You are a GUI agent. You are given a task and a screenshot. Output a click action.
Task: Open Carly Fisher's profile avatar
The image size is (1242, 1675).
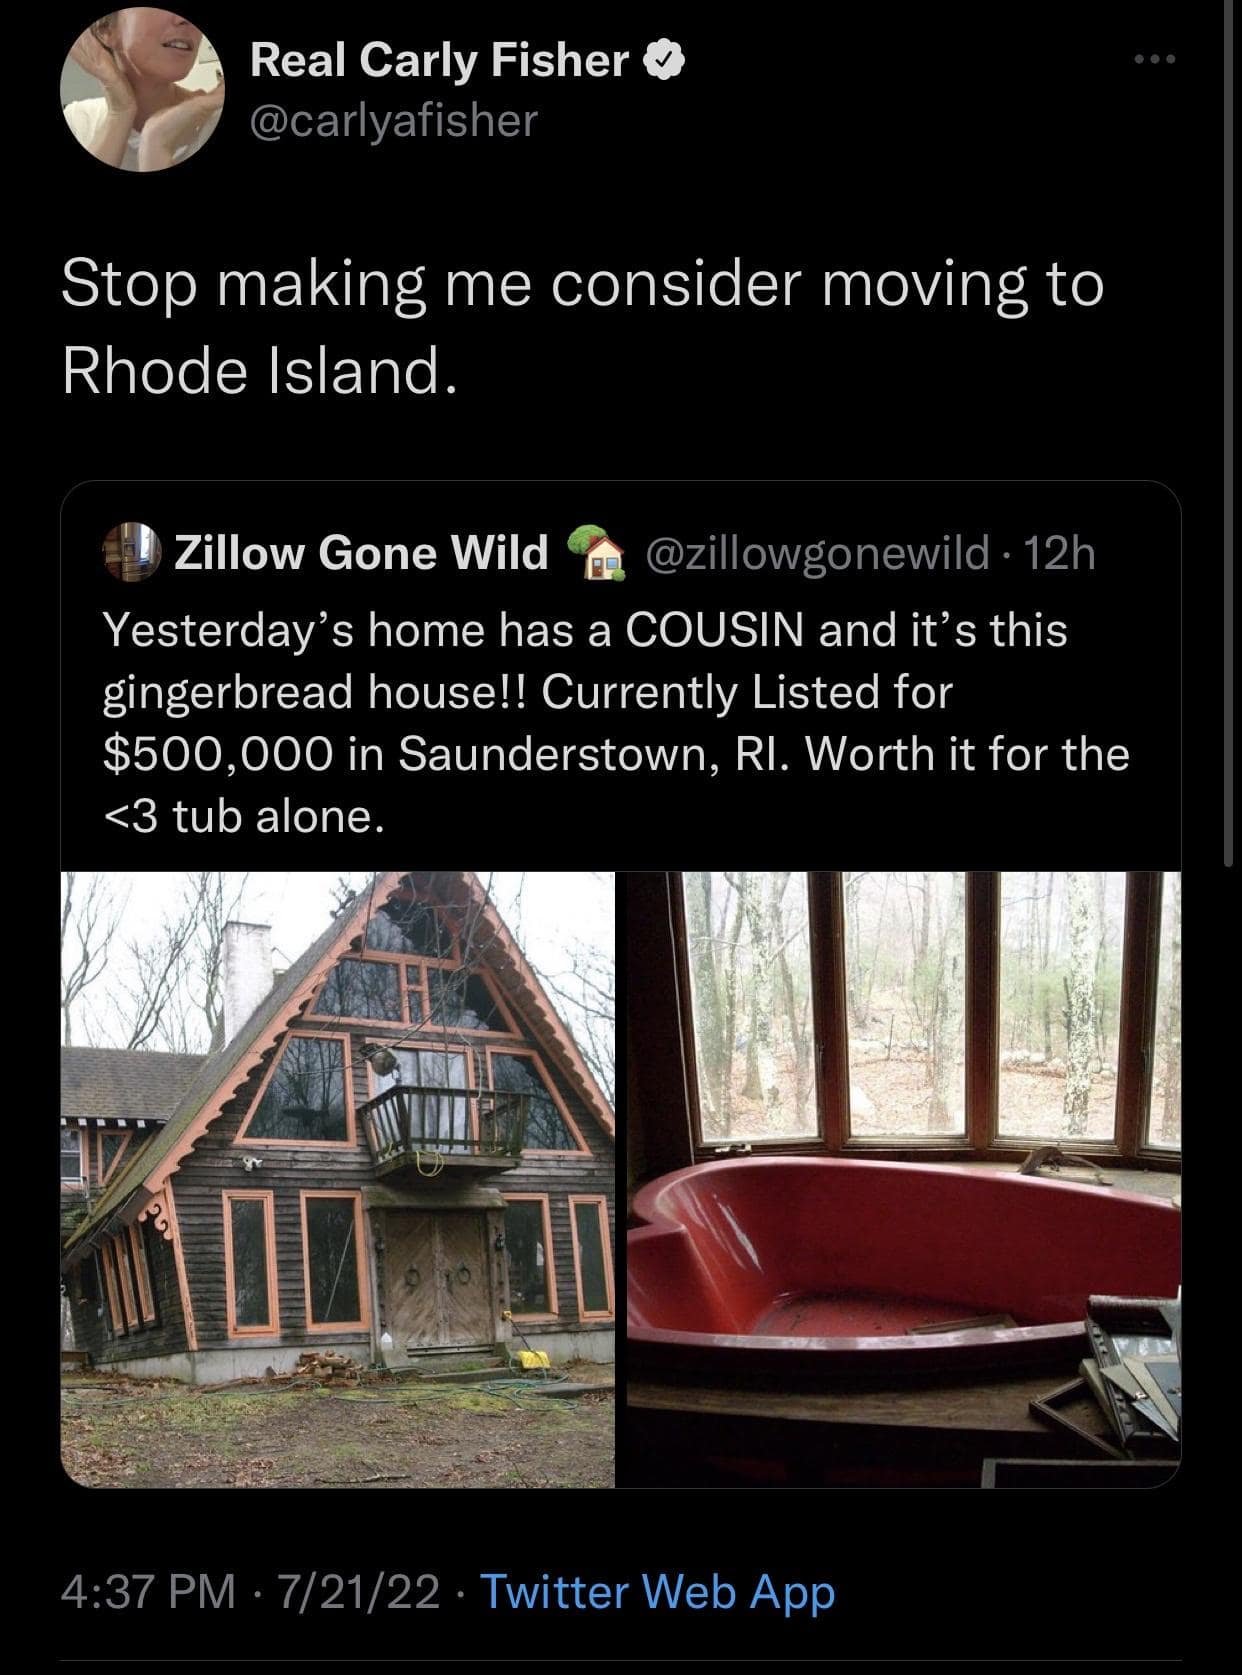point(142,90)
